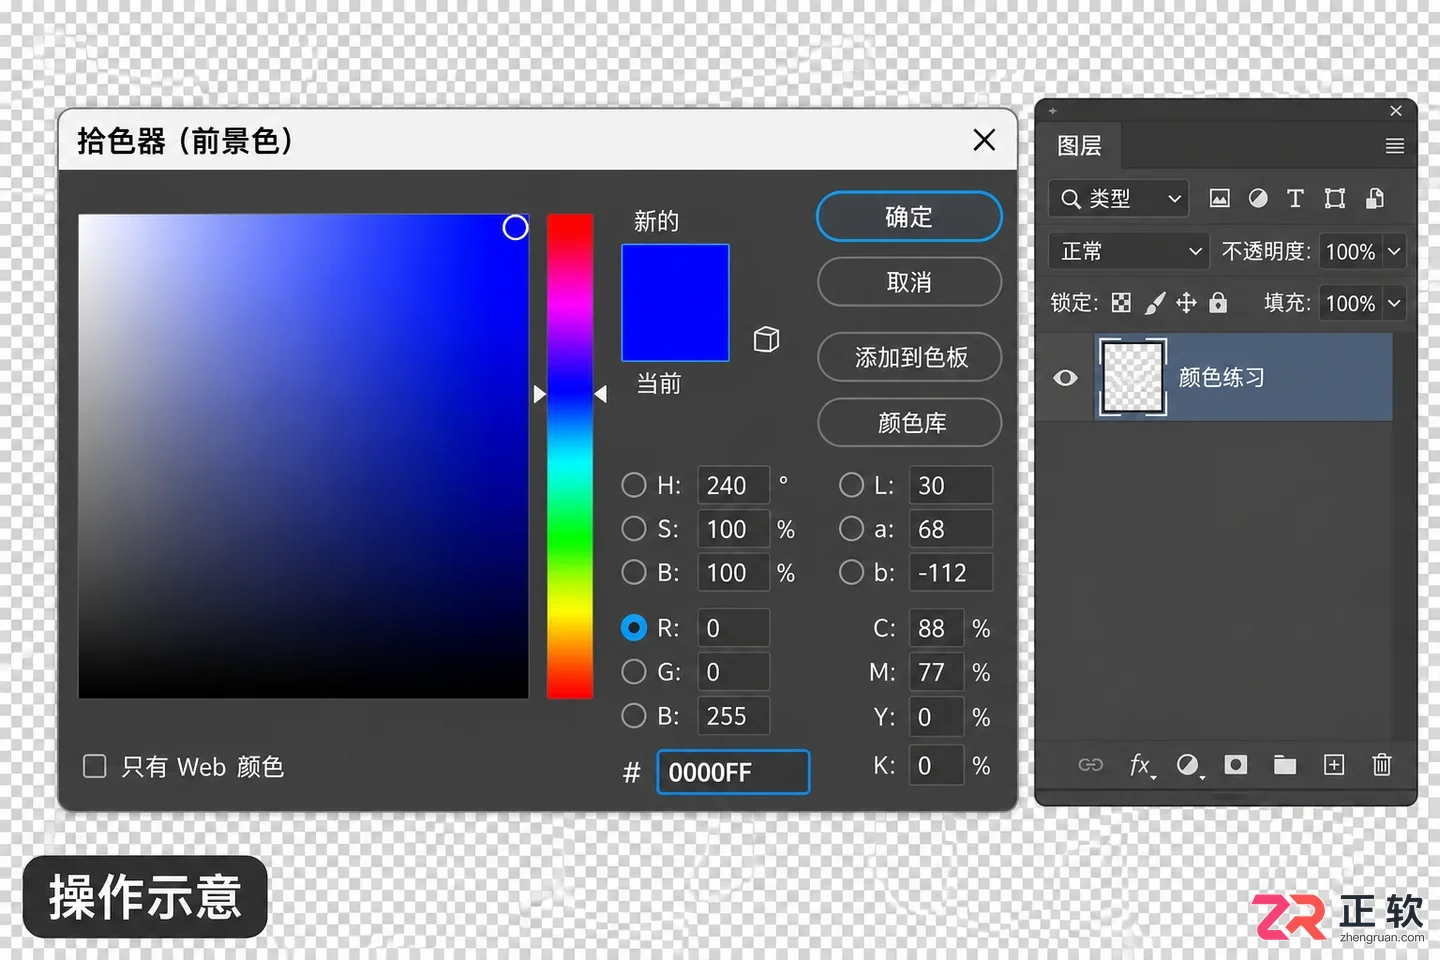1440x960 pixels.
Task: Click in the saturation-brightness color field
Action: 304,456
